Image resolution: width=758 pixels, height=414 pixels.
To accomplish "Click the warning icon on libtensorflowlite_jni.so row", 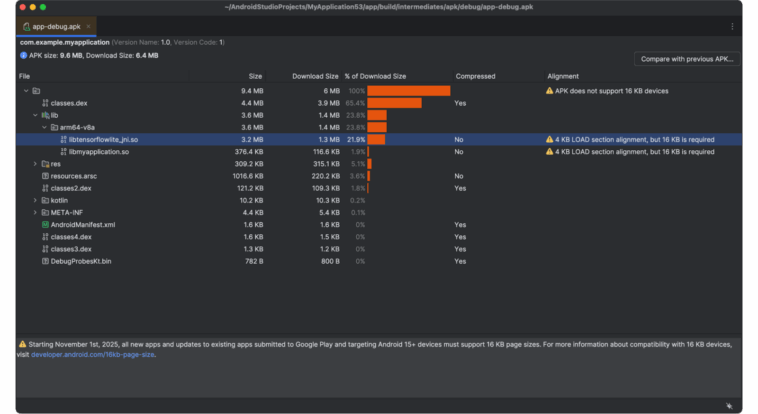I will (x=549, y=139).
